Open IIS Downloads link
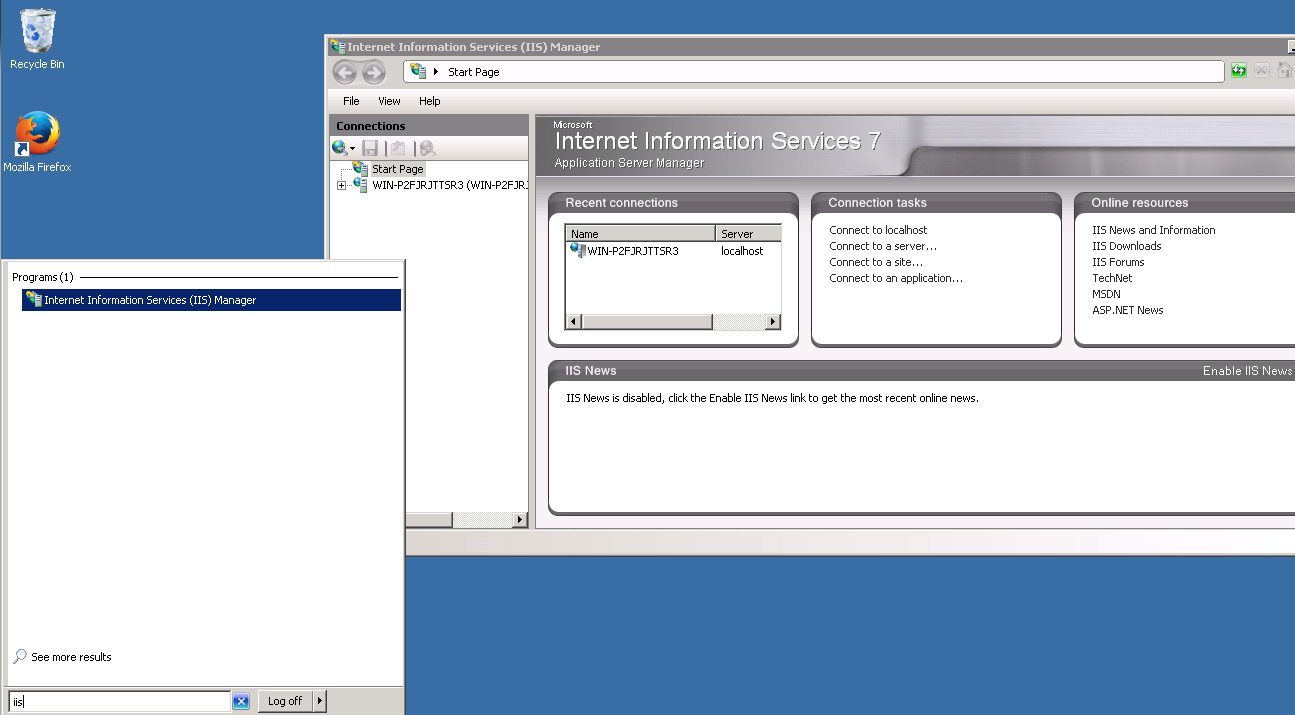The width and height of the screenshot is (1295, 715). 1127,246
